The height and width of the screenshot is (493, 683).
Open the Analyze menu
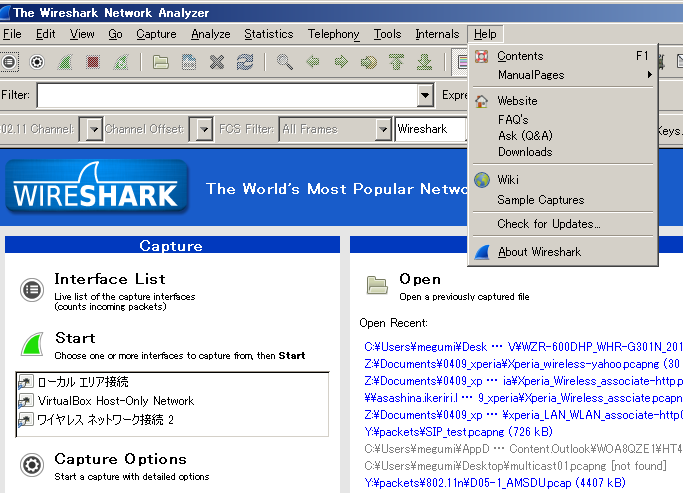tap(210, 34)
